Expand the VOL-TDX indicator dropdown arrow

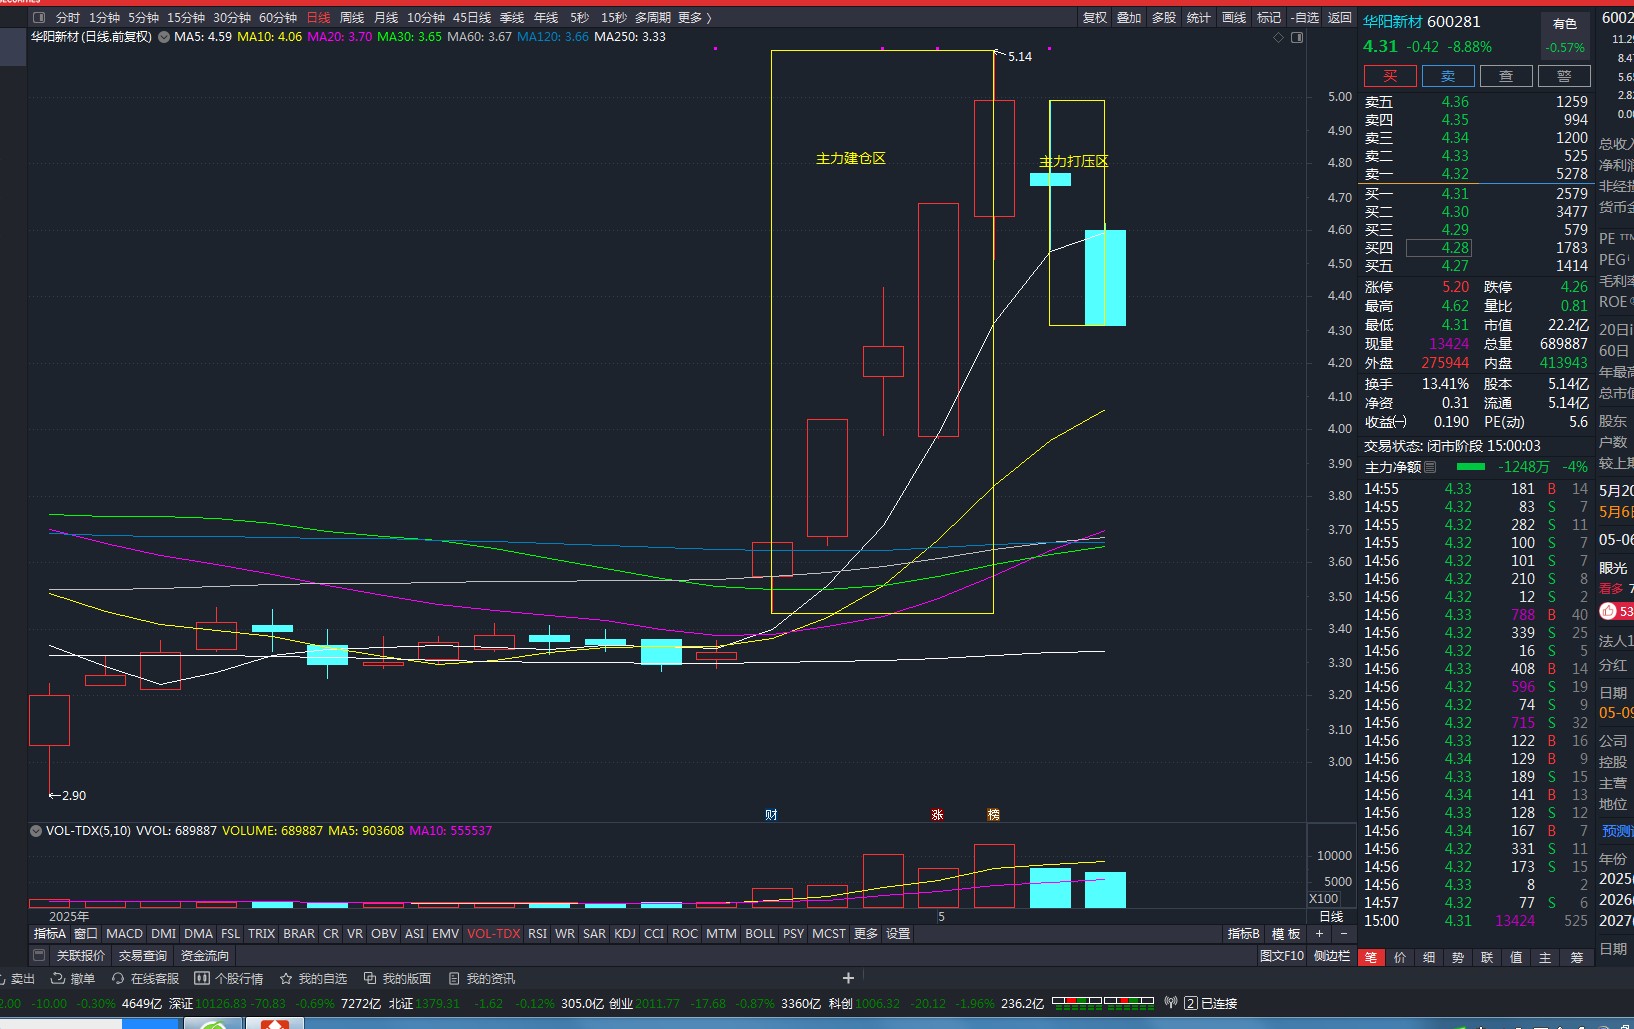(36, 831)
